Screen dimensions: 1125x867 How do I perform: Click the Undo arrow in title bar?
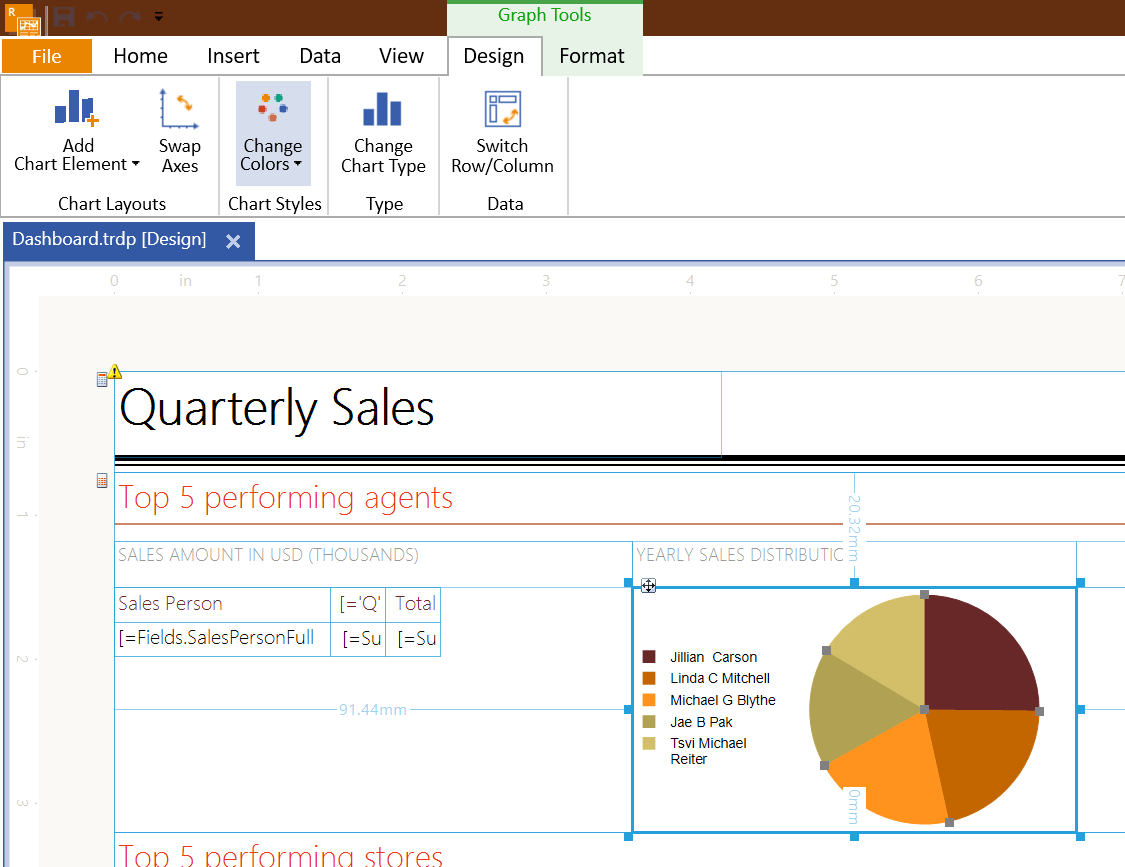point(97,17)
